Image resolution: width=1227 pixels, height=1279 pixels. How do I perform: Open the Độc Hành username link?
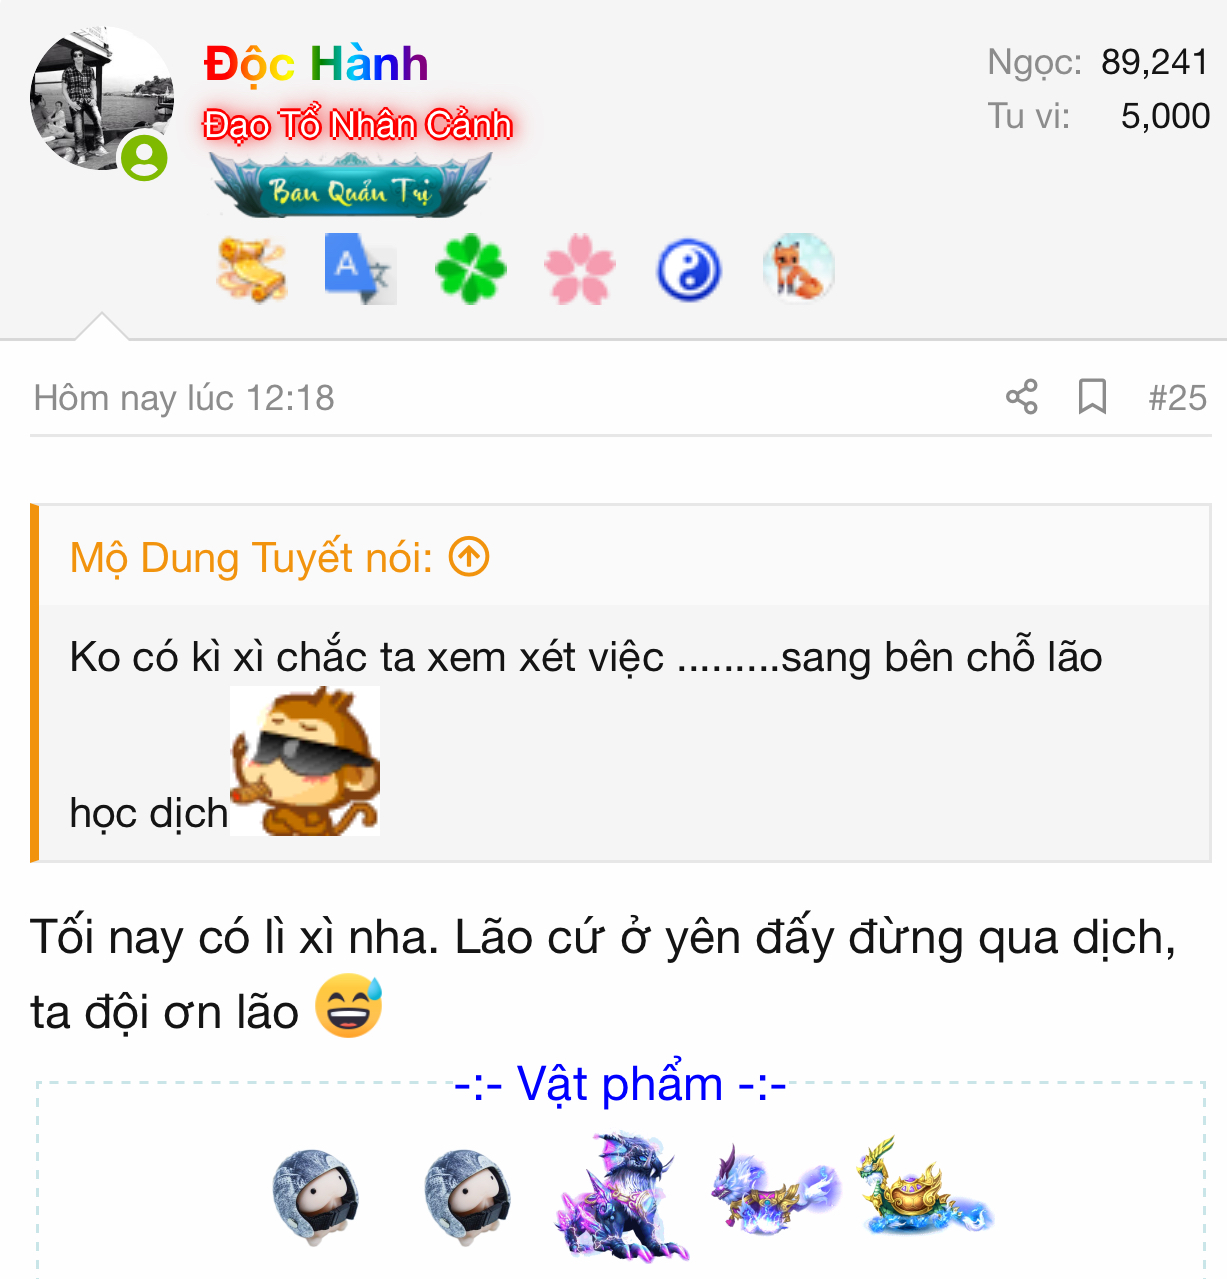316,64
